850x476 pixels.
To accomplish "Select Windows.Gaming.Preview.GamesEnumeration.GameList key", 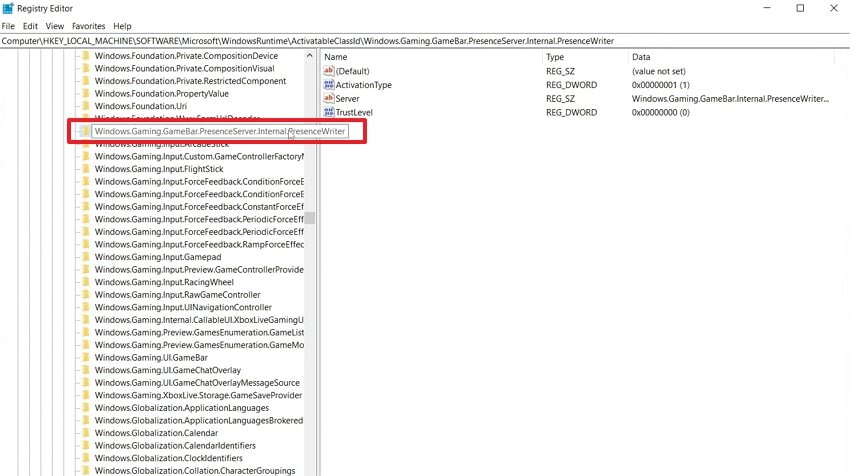I will click(x=199, y=332).
